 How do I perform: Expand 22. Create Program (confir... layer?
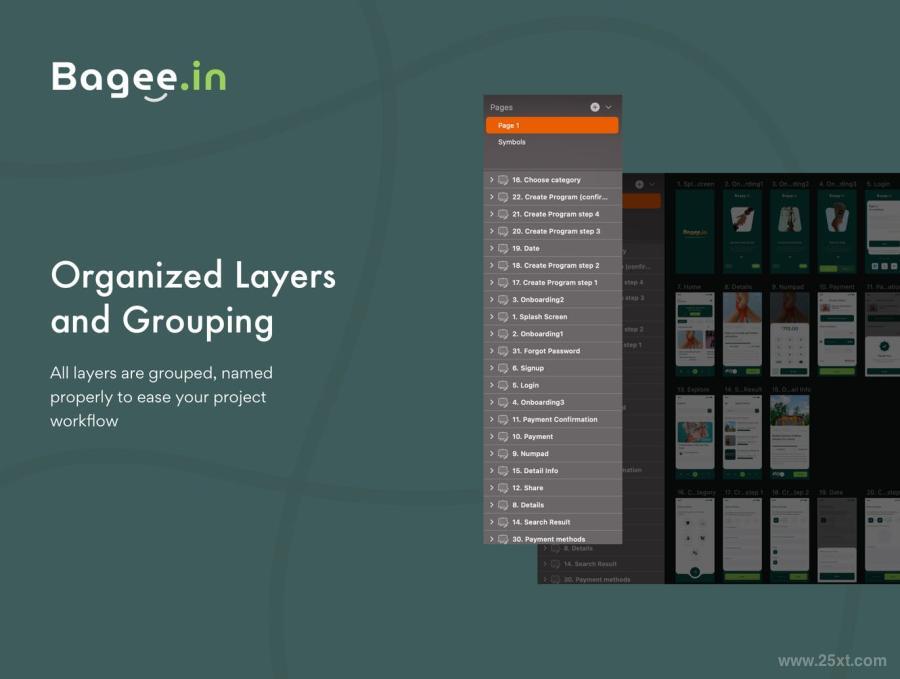492,197
